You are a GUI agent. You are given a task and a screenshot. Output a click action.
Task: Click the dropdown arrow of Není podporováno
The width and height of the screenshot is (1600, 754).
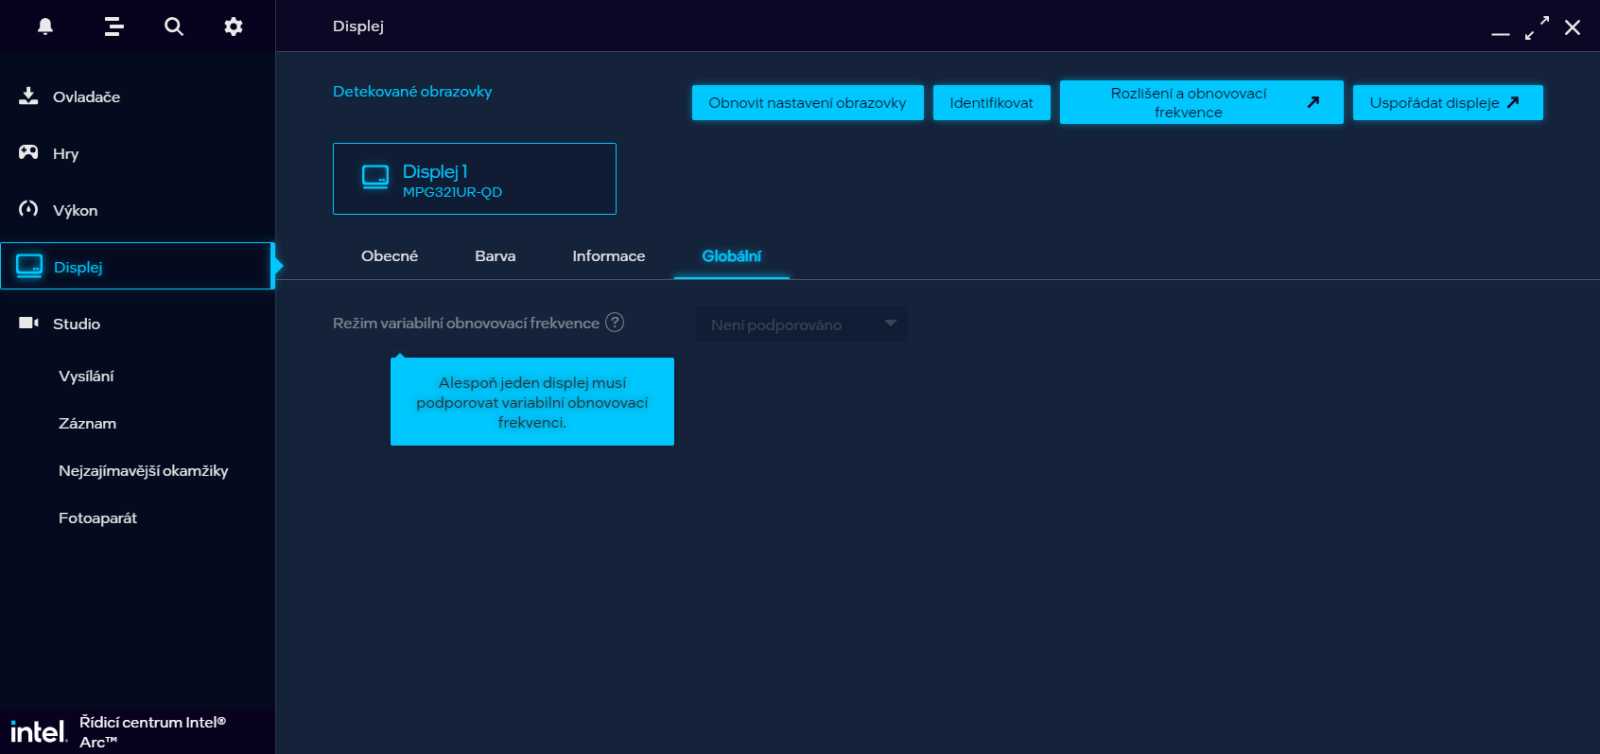(890, 323)
